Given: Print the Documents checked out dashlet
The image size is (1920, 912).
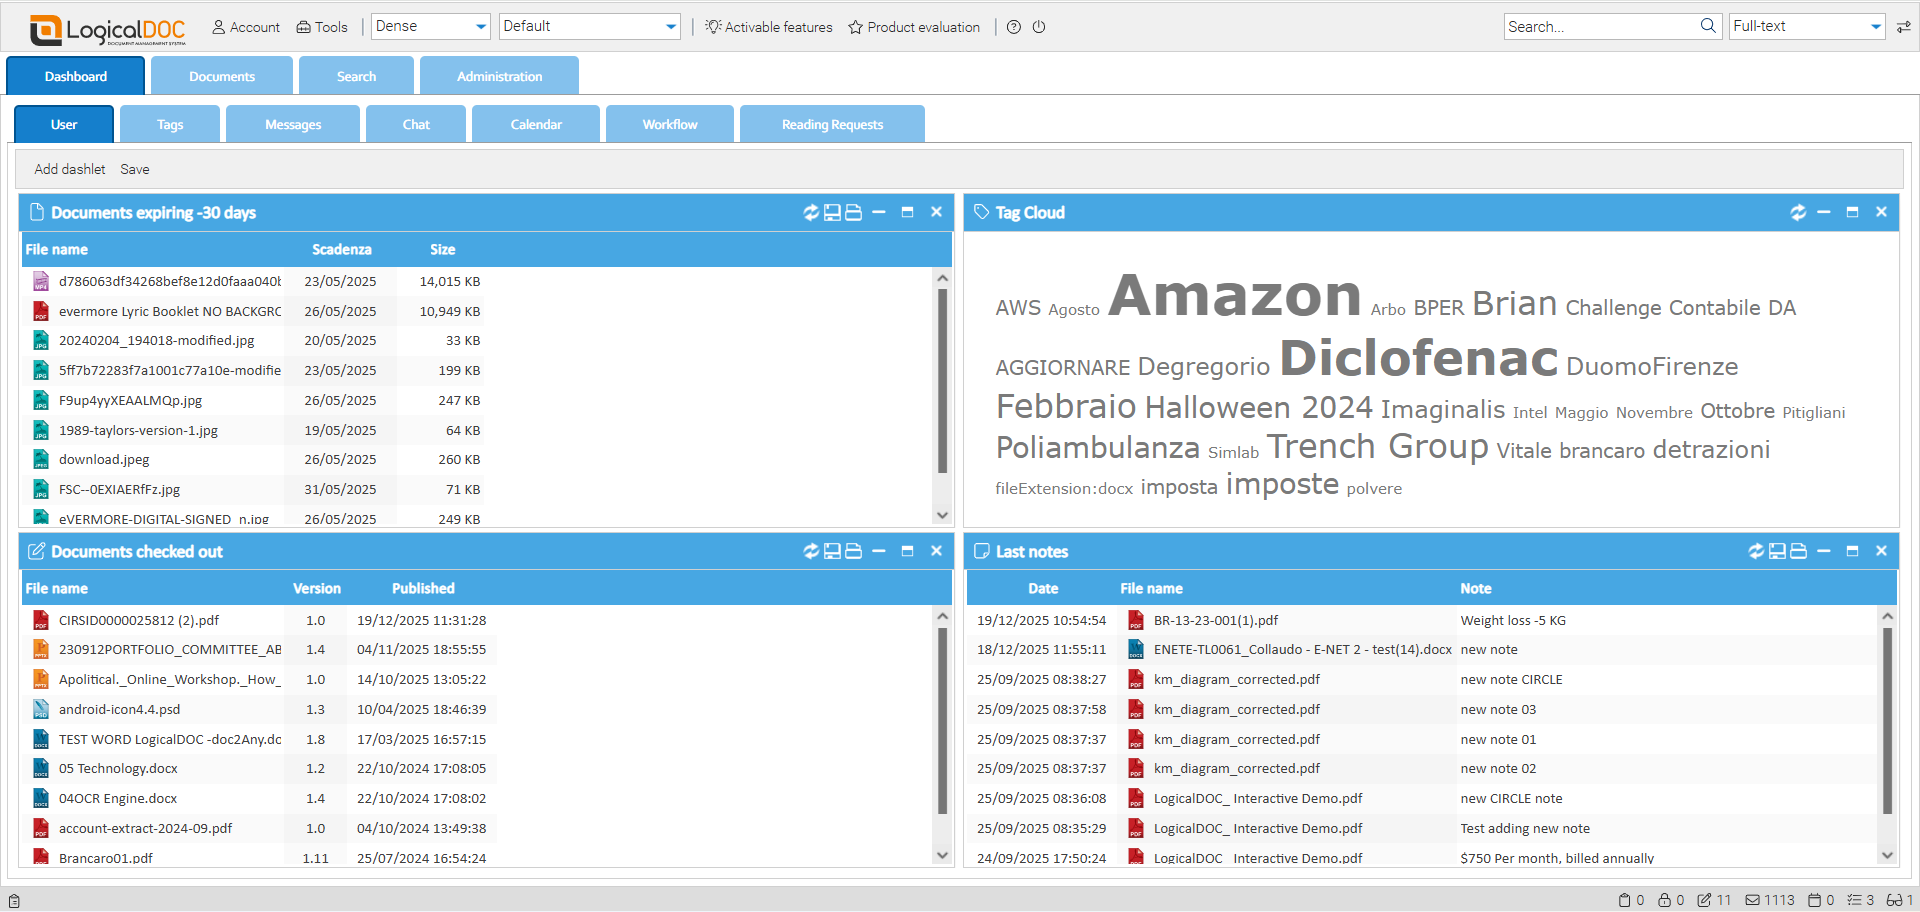Looking at the screenshot, I should (853, 551).
